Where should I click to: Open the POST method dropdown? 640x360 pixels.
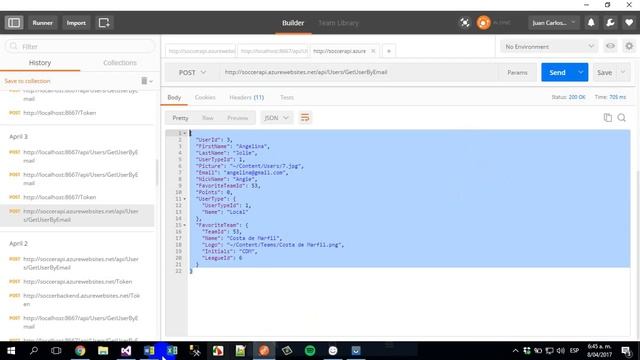[192, 72]
